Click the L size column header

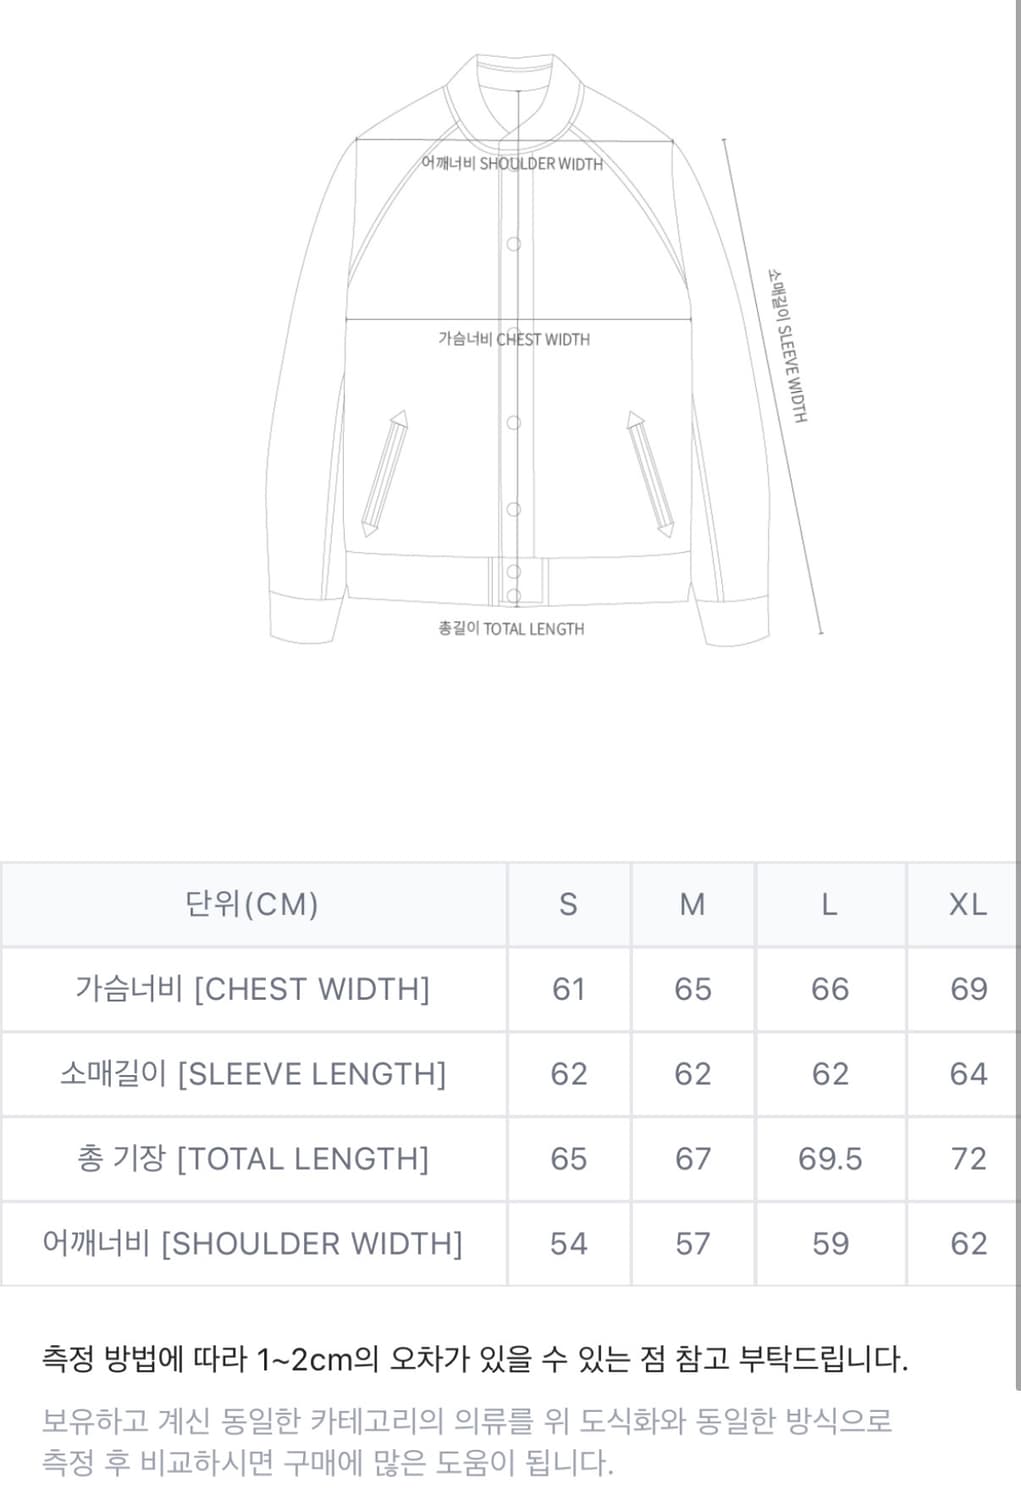(829, 904)
